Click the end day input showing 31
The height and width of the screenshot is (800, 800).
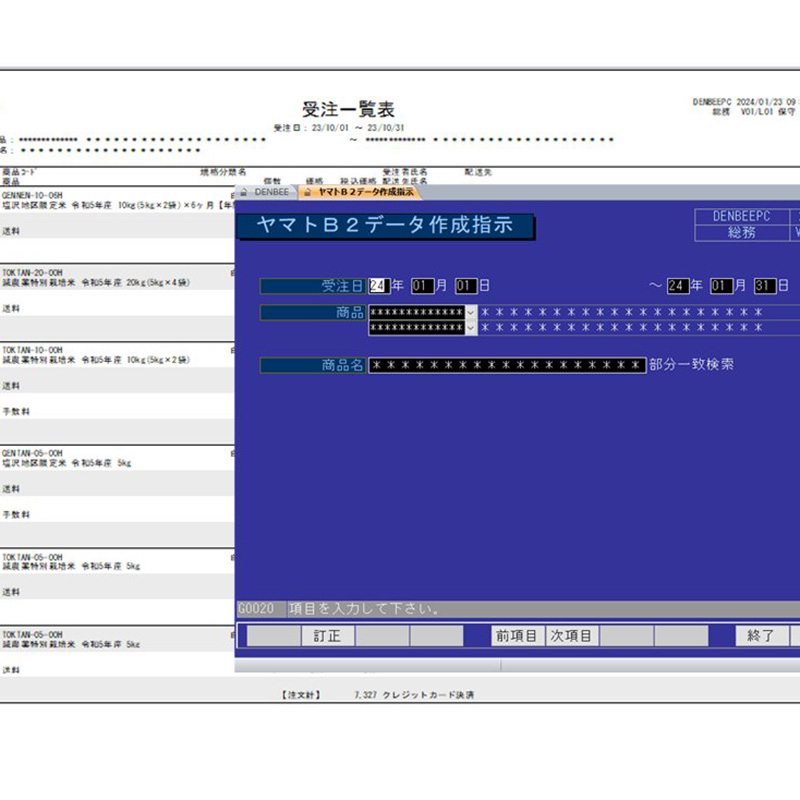[766, 285]
